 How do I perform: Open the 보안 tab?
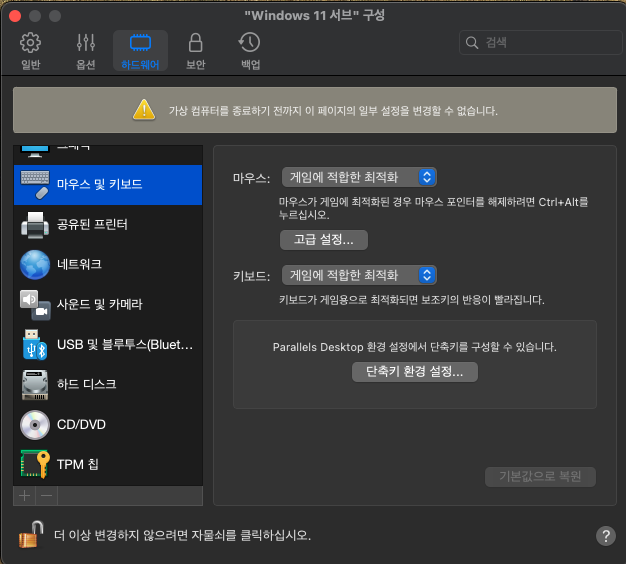point(196,51)
